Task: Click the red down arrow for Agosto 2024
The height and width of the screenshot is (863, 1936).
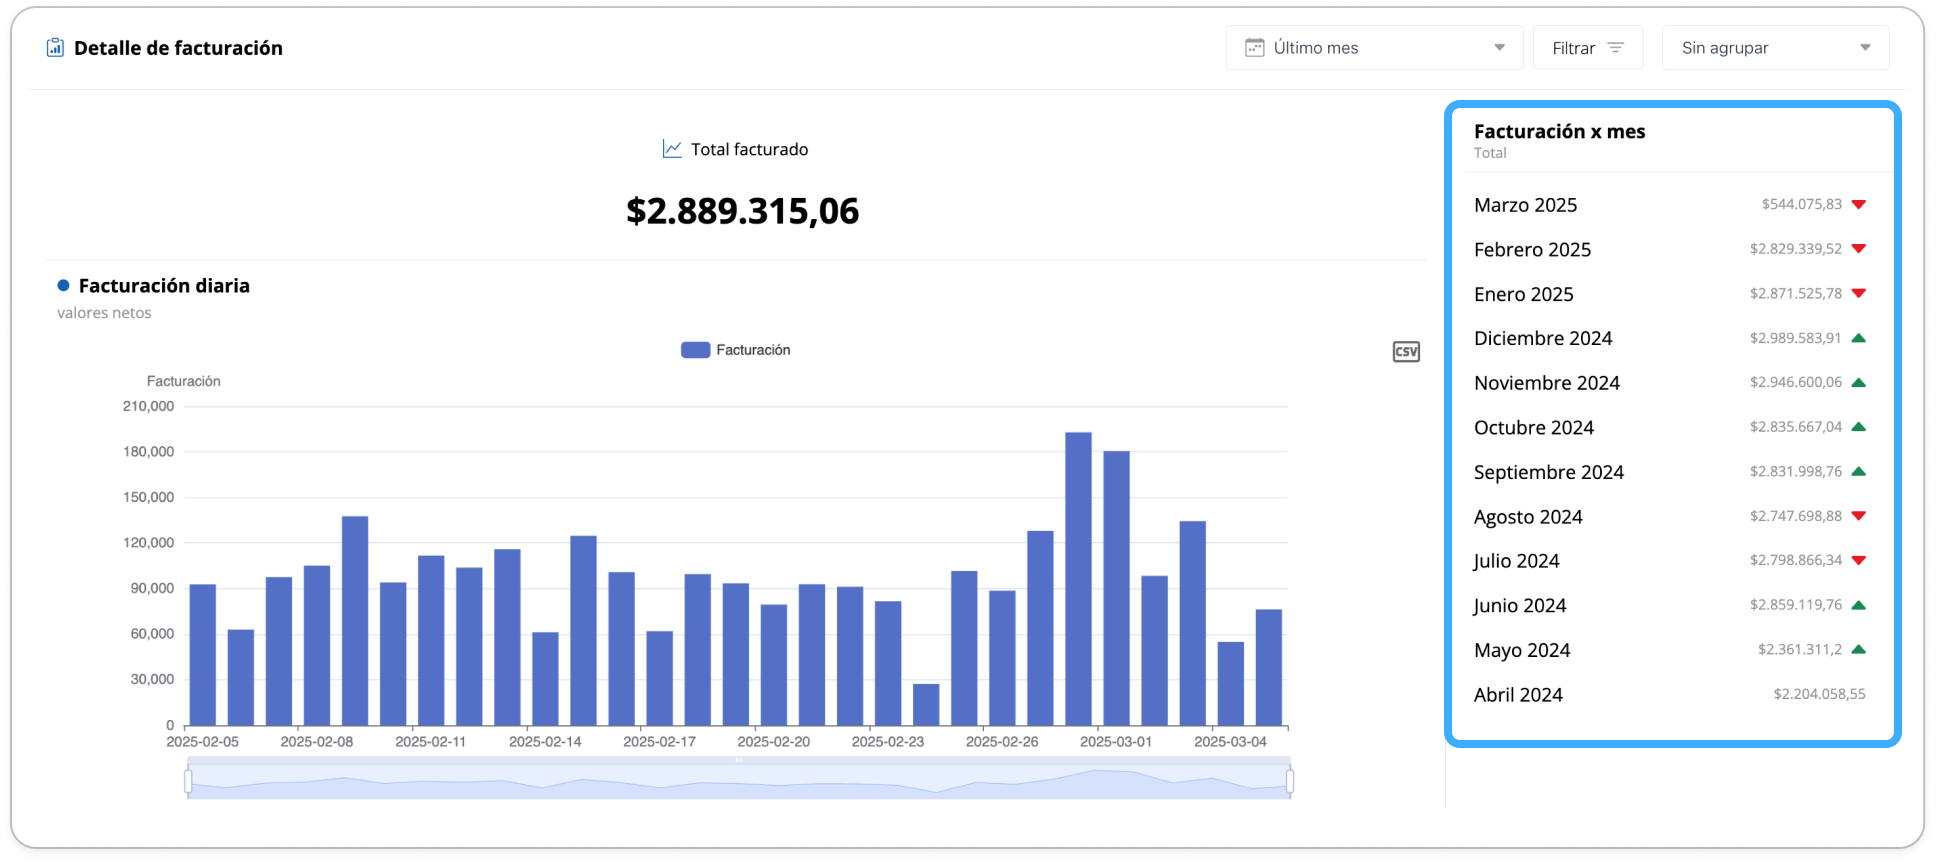Action: click(x=1858, y=516)
